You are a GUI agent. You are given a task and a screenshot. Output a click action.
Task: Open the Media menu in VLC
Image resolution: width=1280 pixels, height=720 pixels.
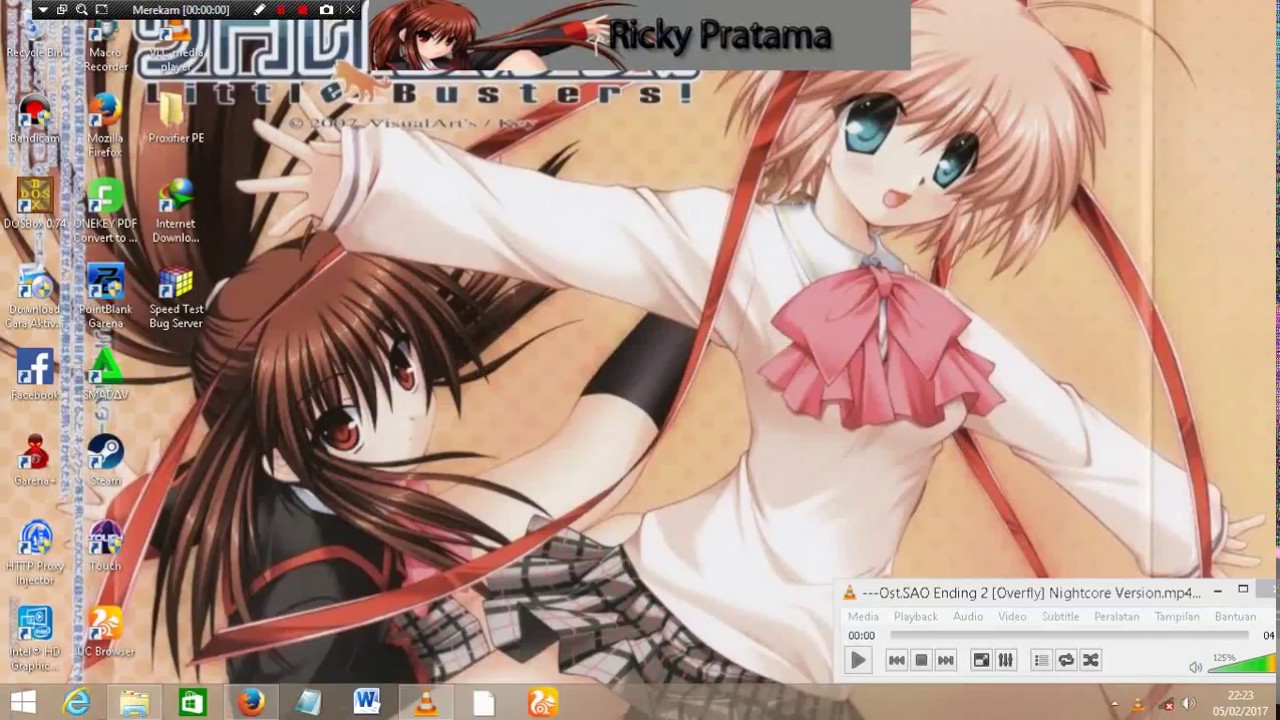[x=863, y=616]
